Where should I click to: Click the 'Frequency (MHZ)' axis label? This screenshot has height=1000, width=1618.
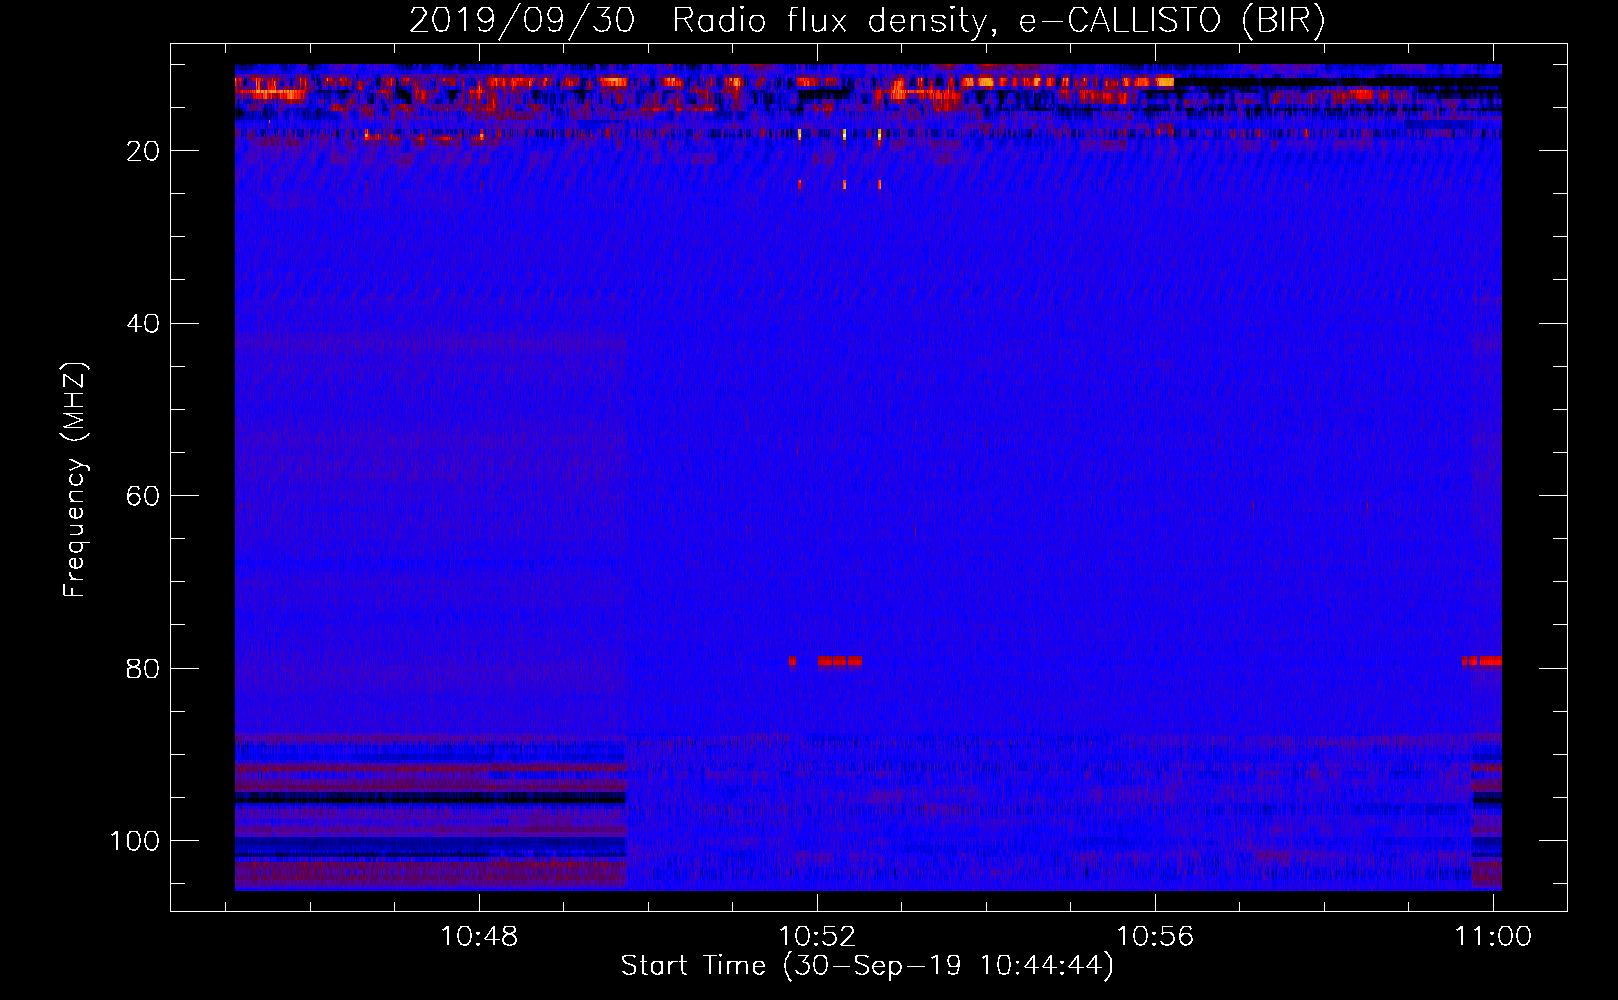[x=75, y=480]
